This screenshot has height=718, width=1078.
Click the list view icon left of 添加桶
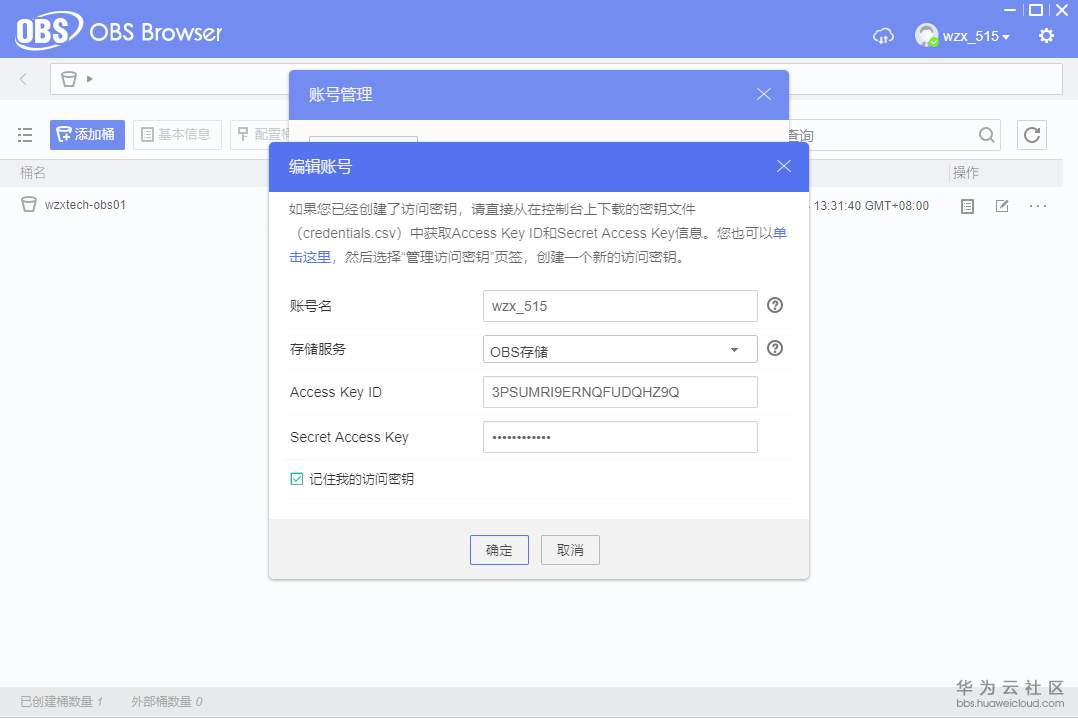[x=25, y=134]
